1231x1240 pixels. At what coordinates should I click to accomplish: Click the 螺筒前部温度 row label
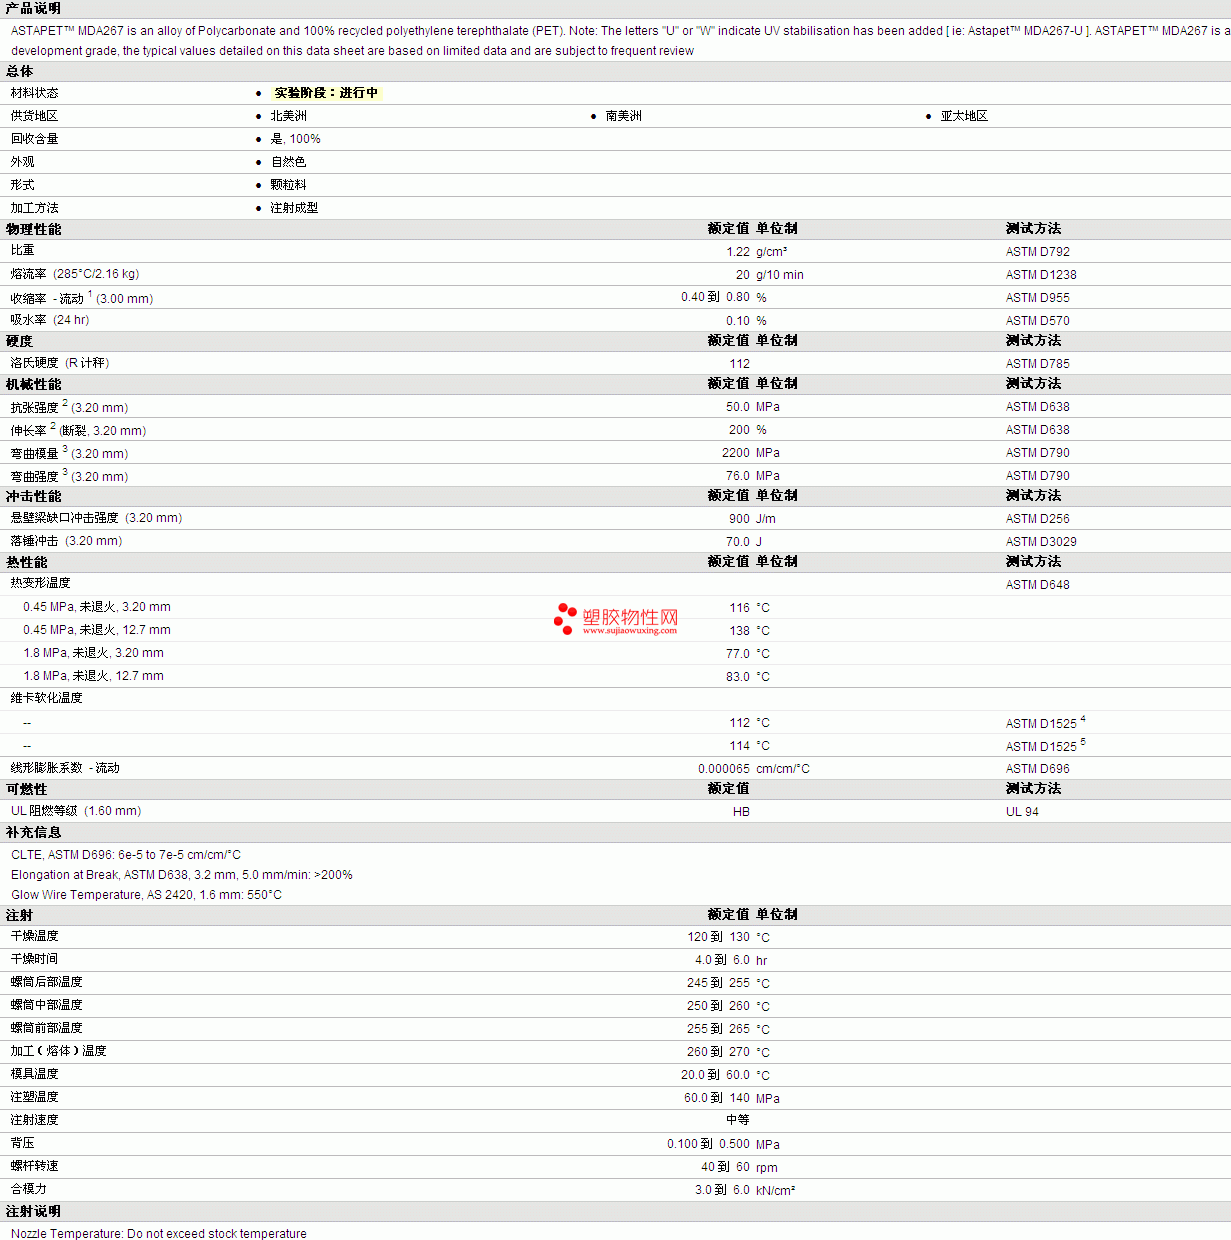point(46,1028)
